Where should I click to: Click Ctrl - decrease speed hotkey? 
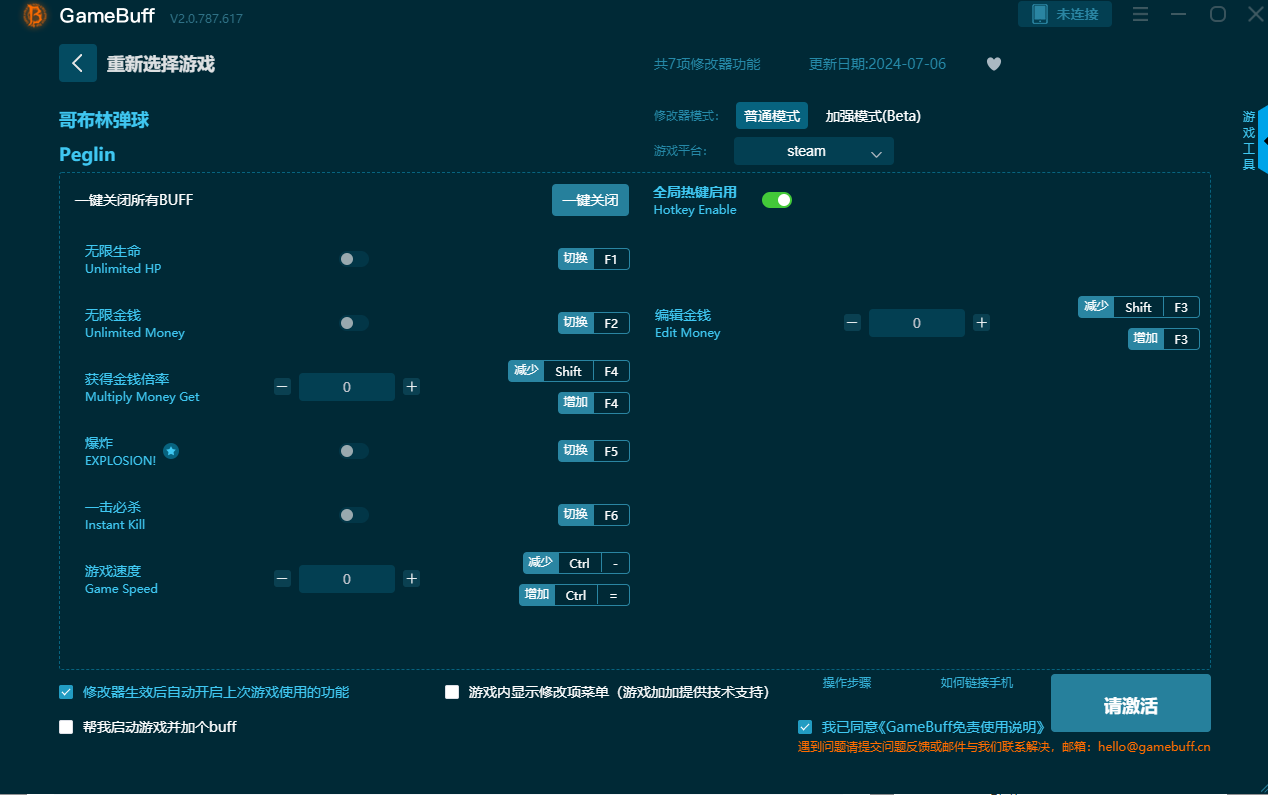576,563
